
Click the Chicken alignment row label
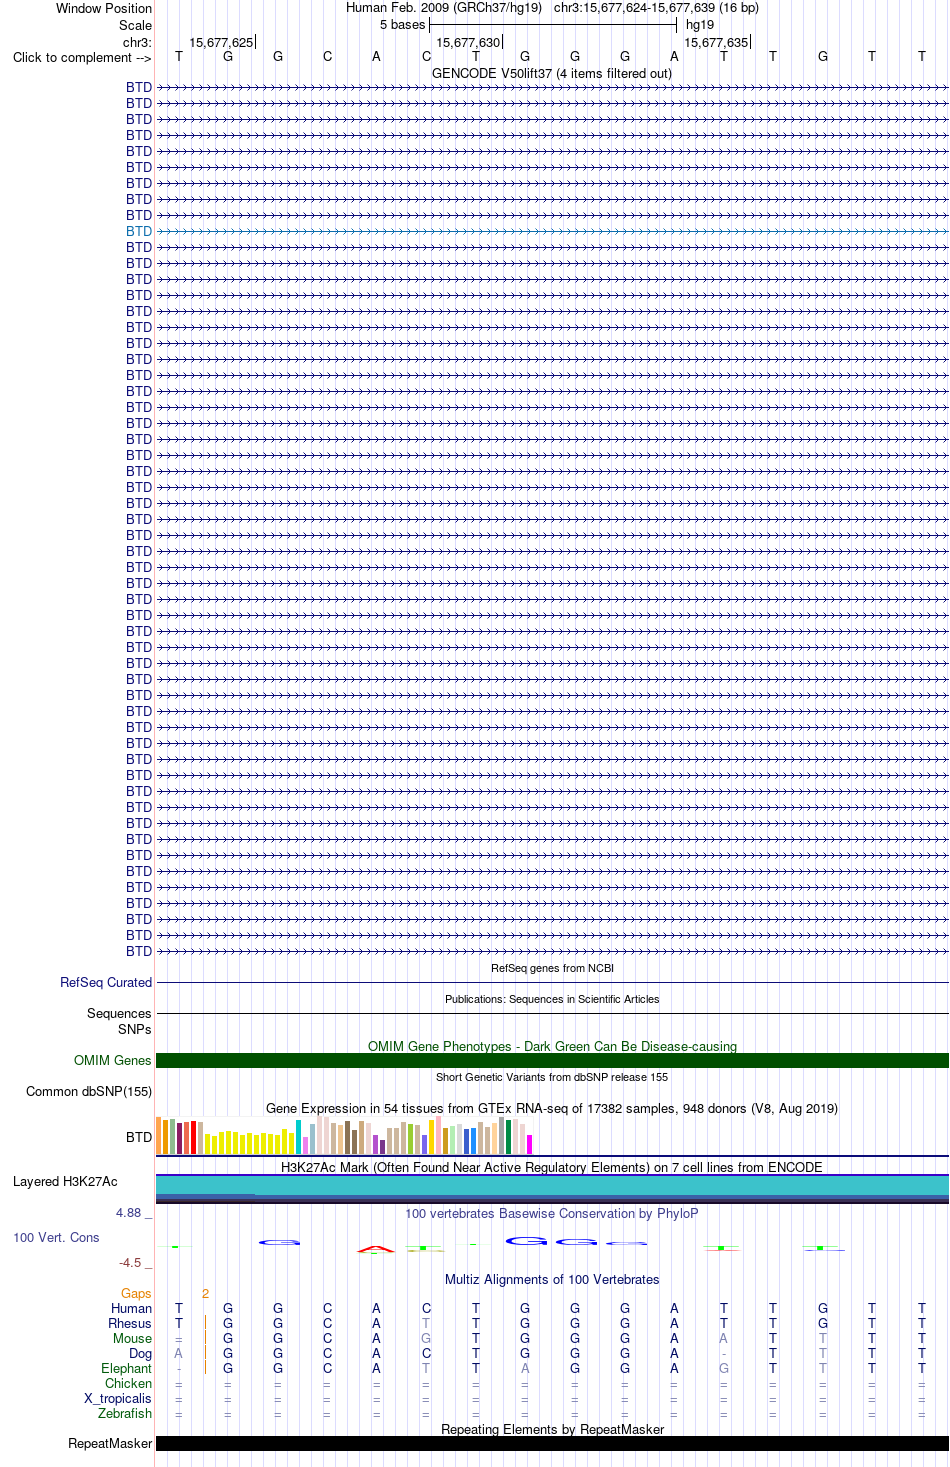coord(129,1383)
